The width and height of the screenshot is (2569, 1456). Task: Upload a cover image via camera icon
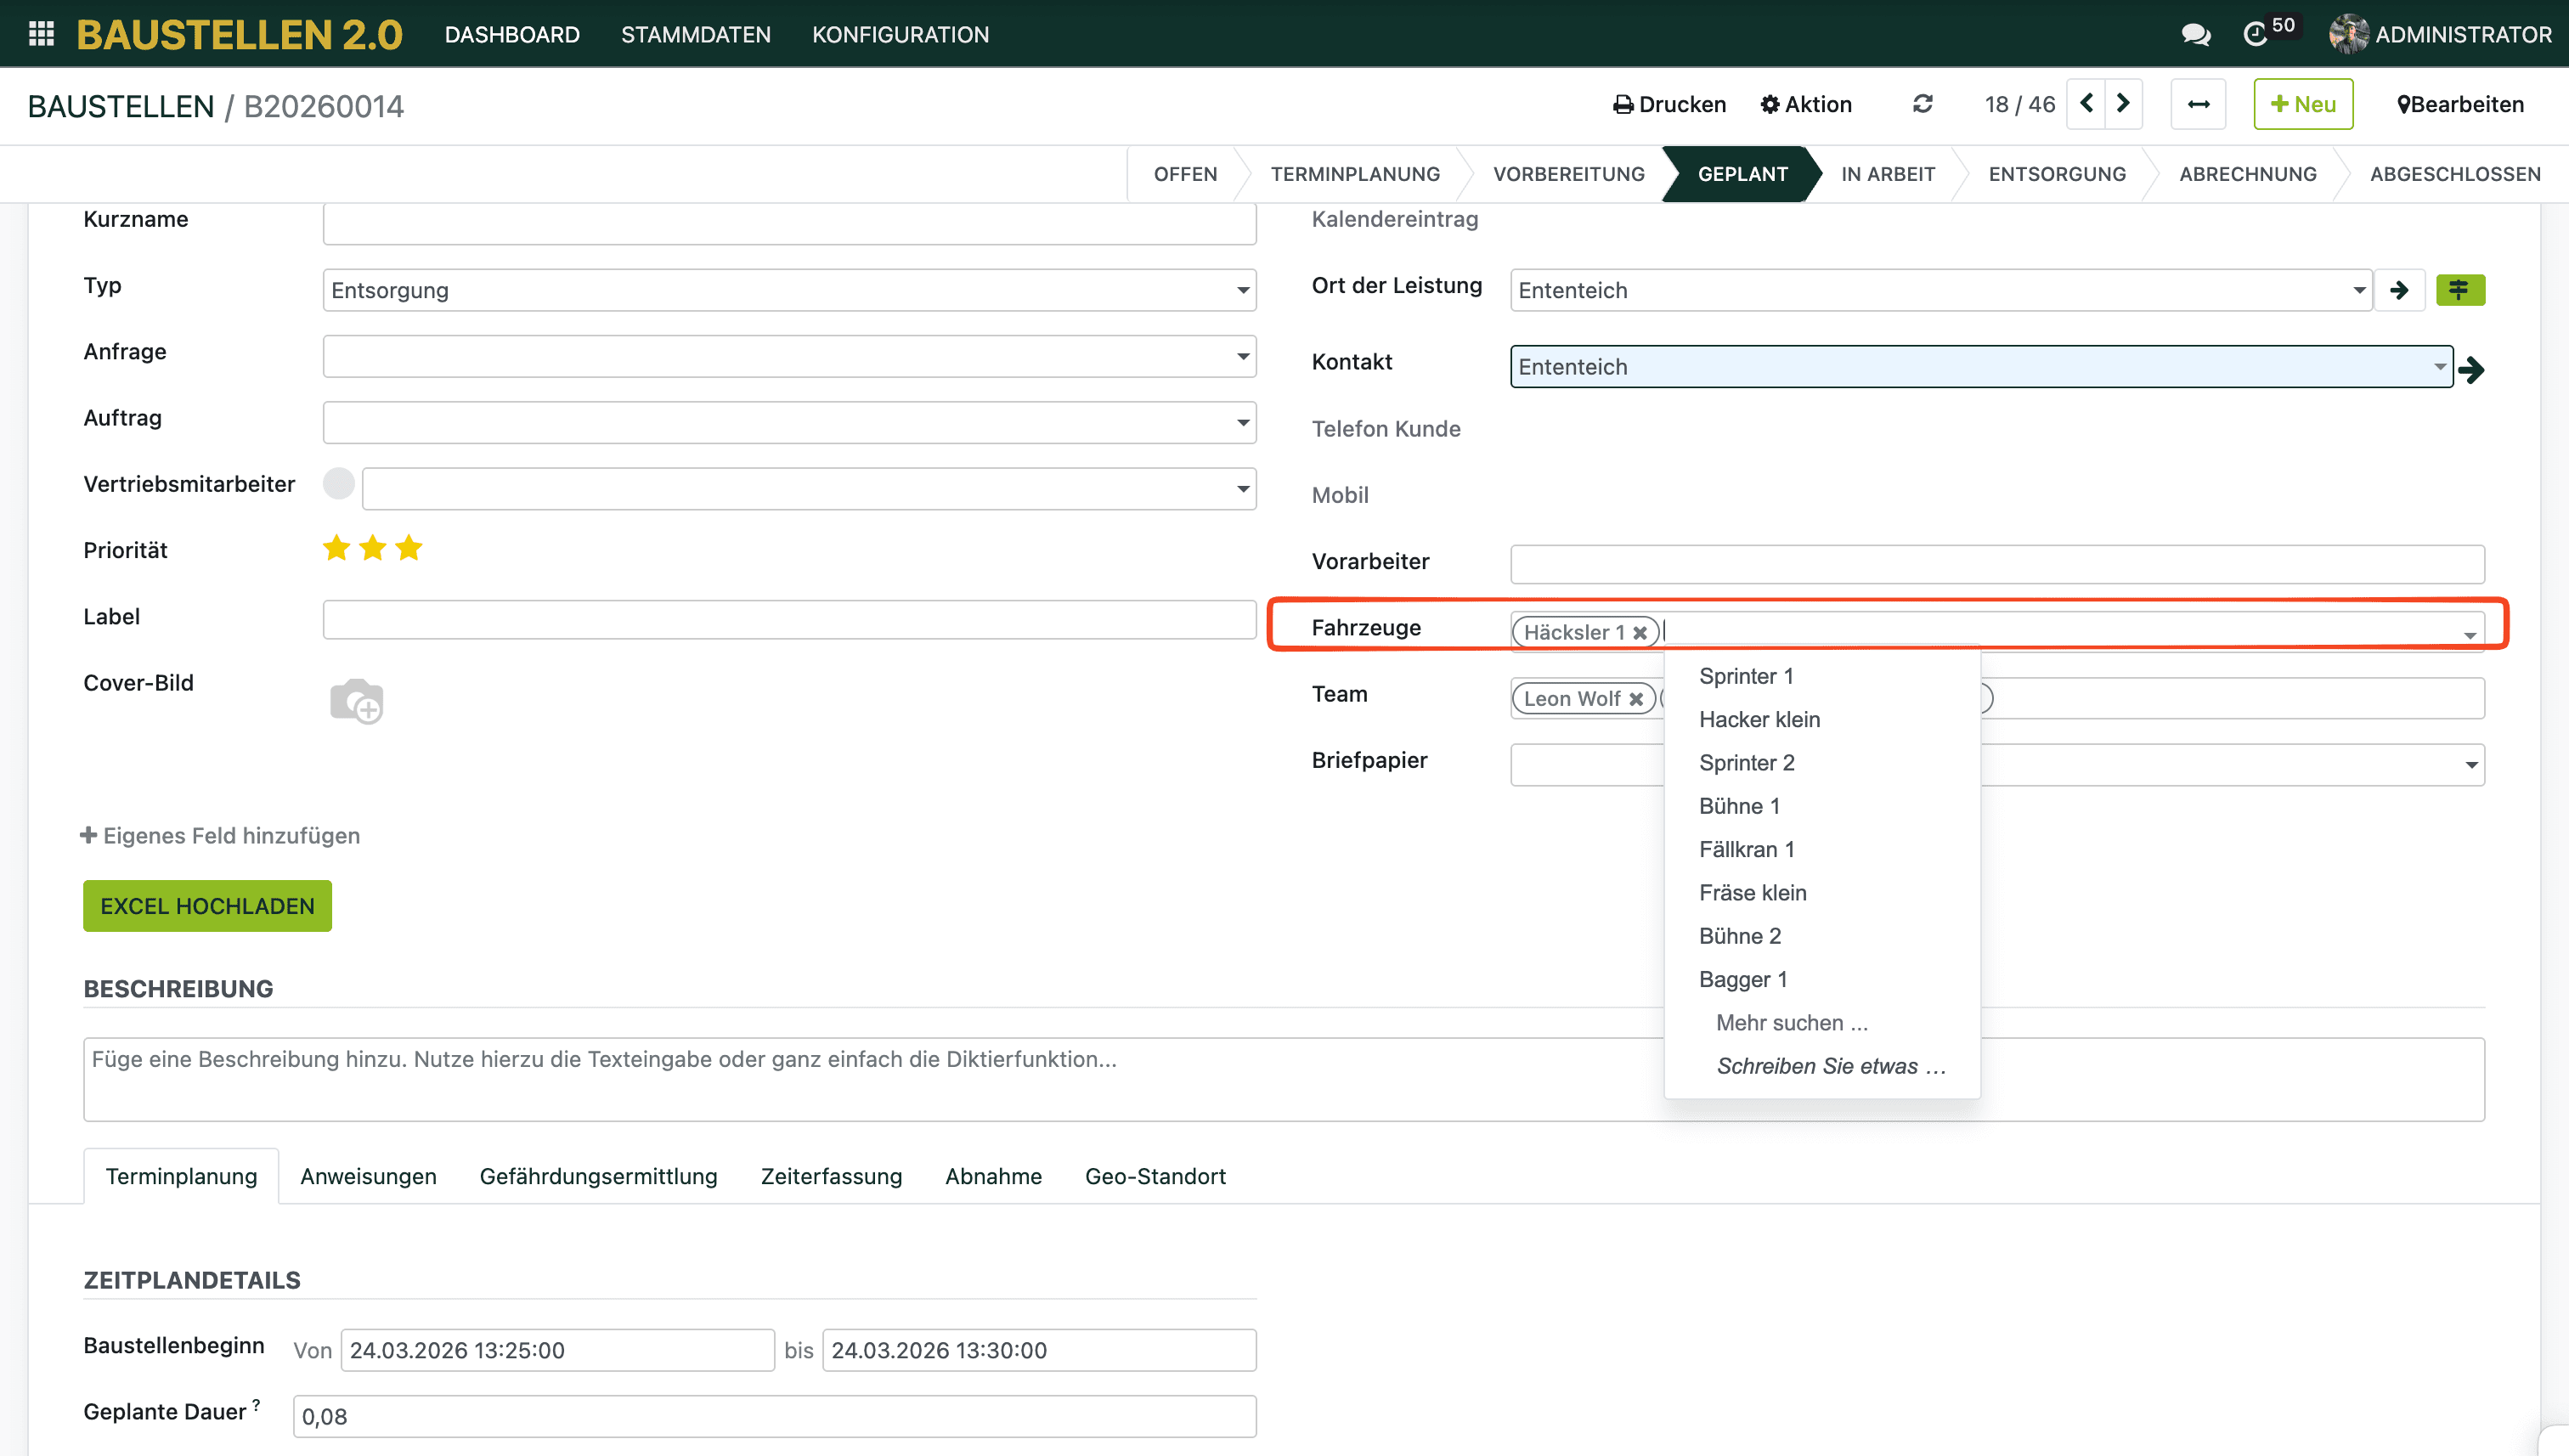click(x=356, y=701)
